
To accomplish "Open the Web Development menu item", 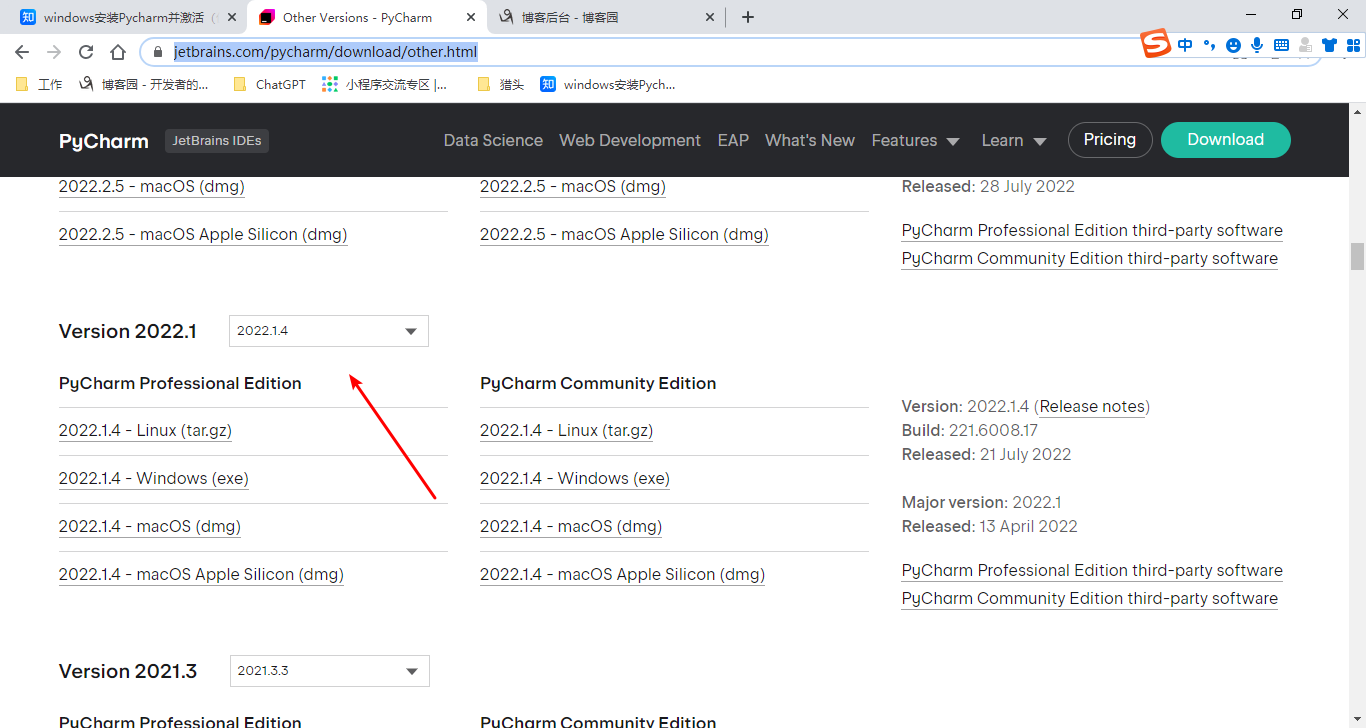I will point(630,140).
